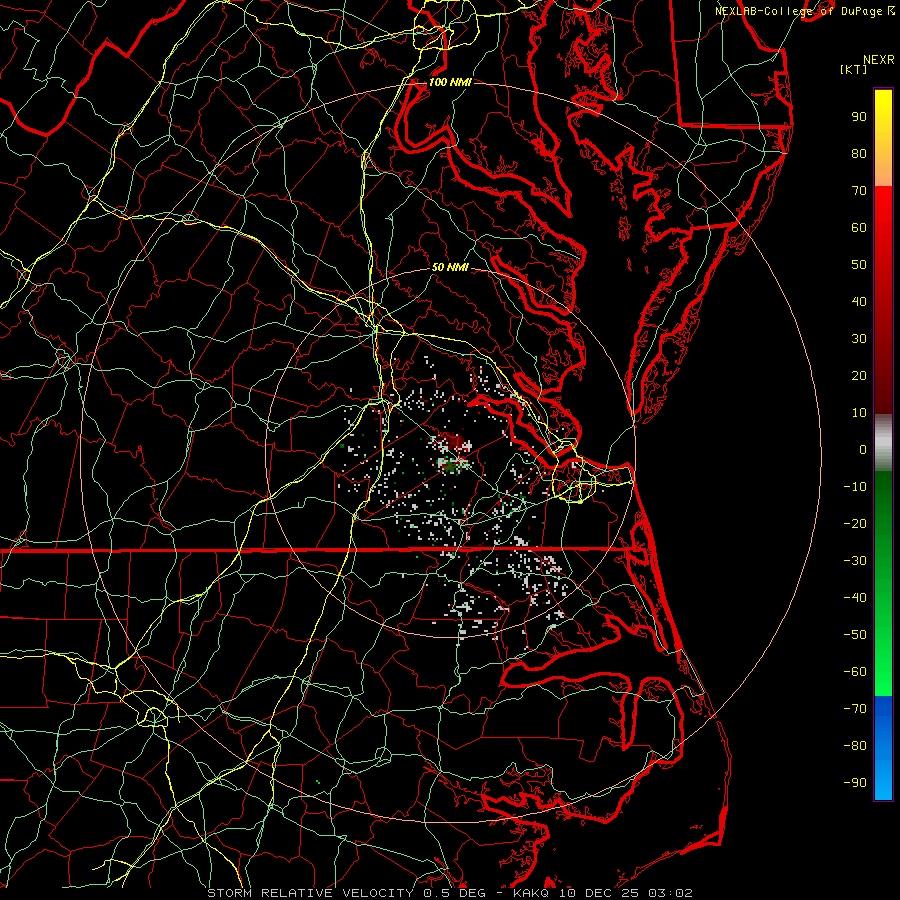Viewport: 900px width, 900px height.
Task: Click the 80 value on the velocity scale
Action: pos(859,153)
